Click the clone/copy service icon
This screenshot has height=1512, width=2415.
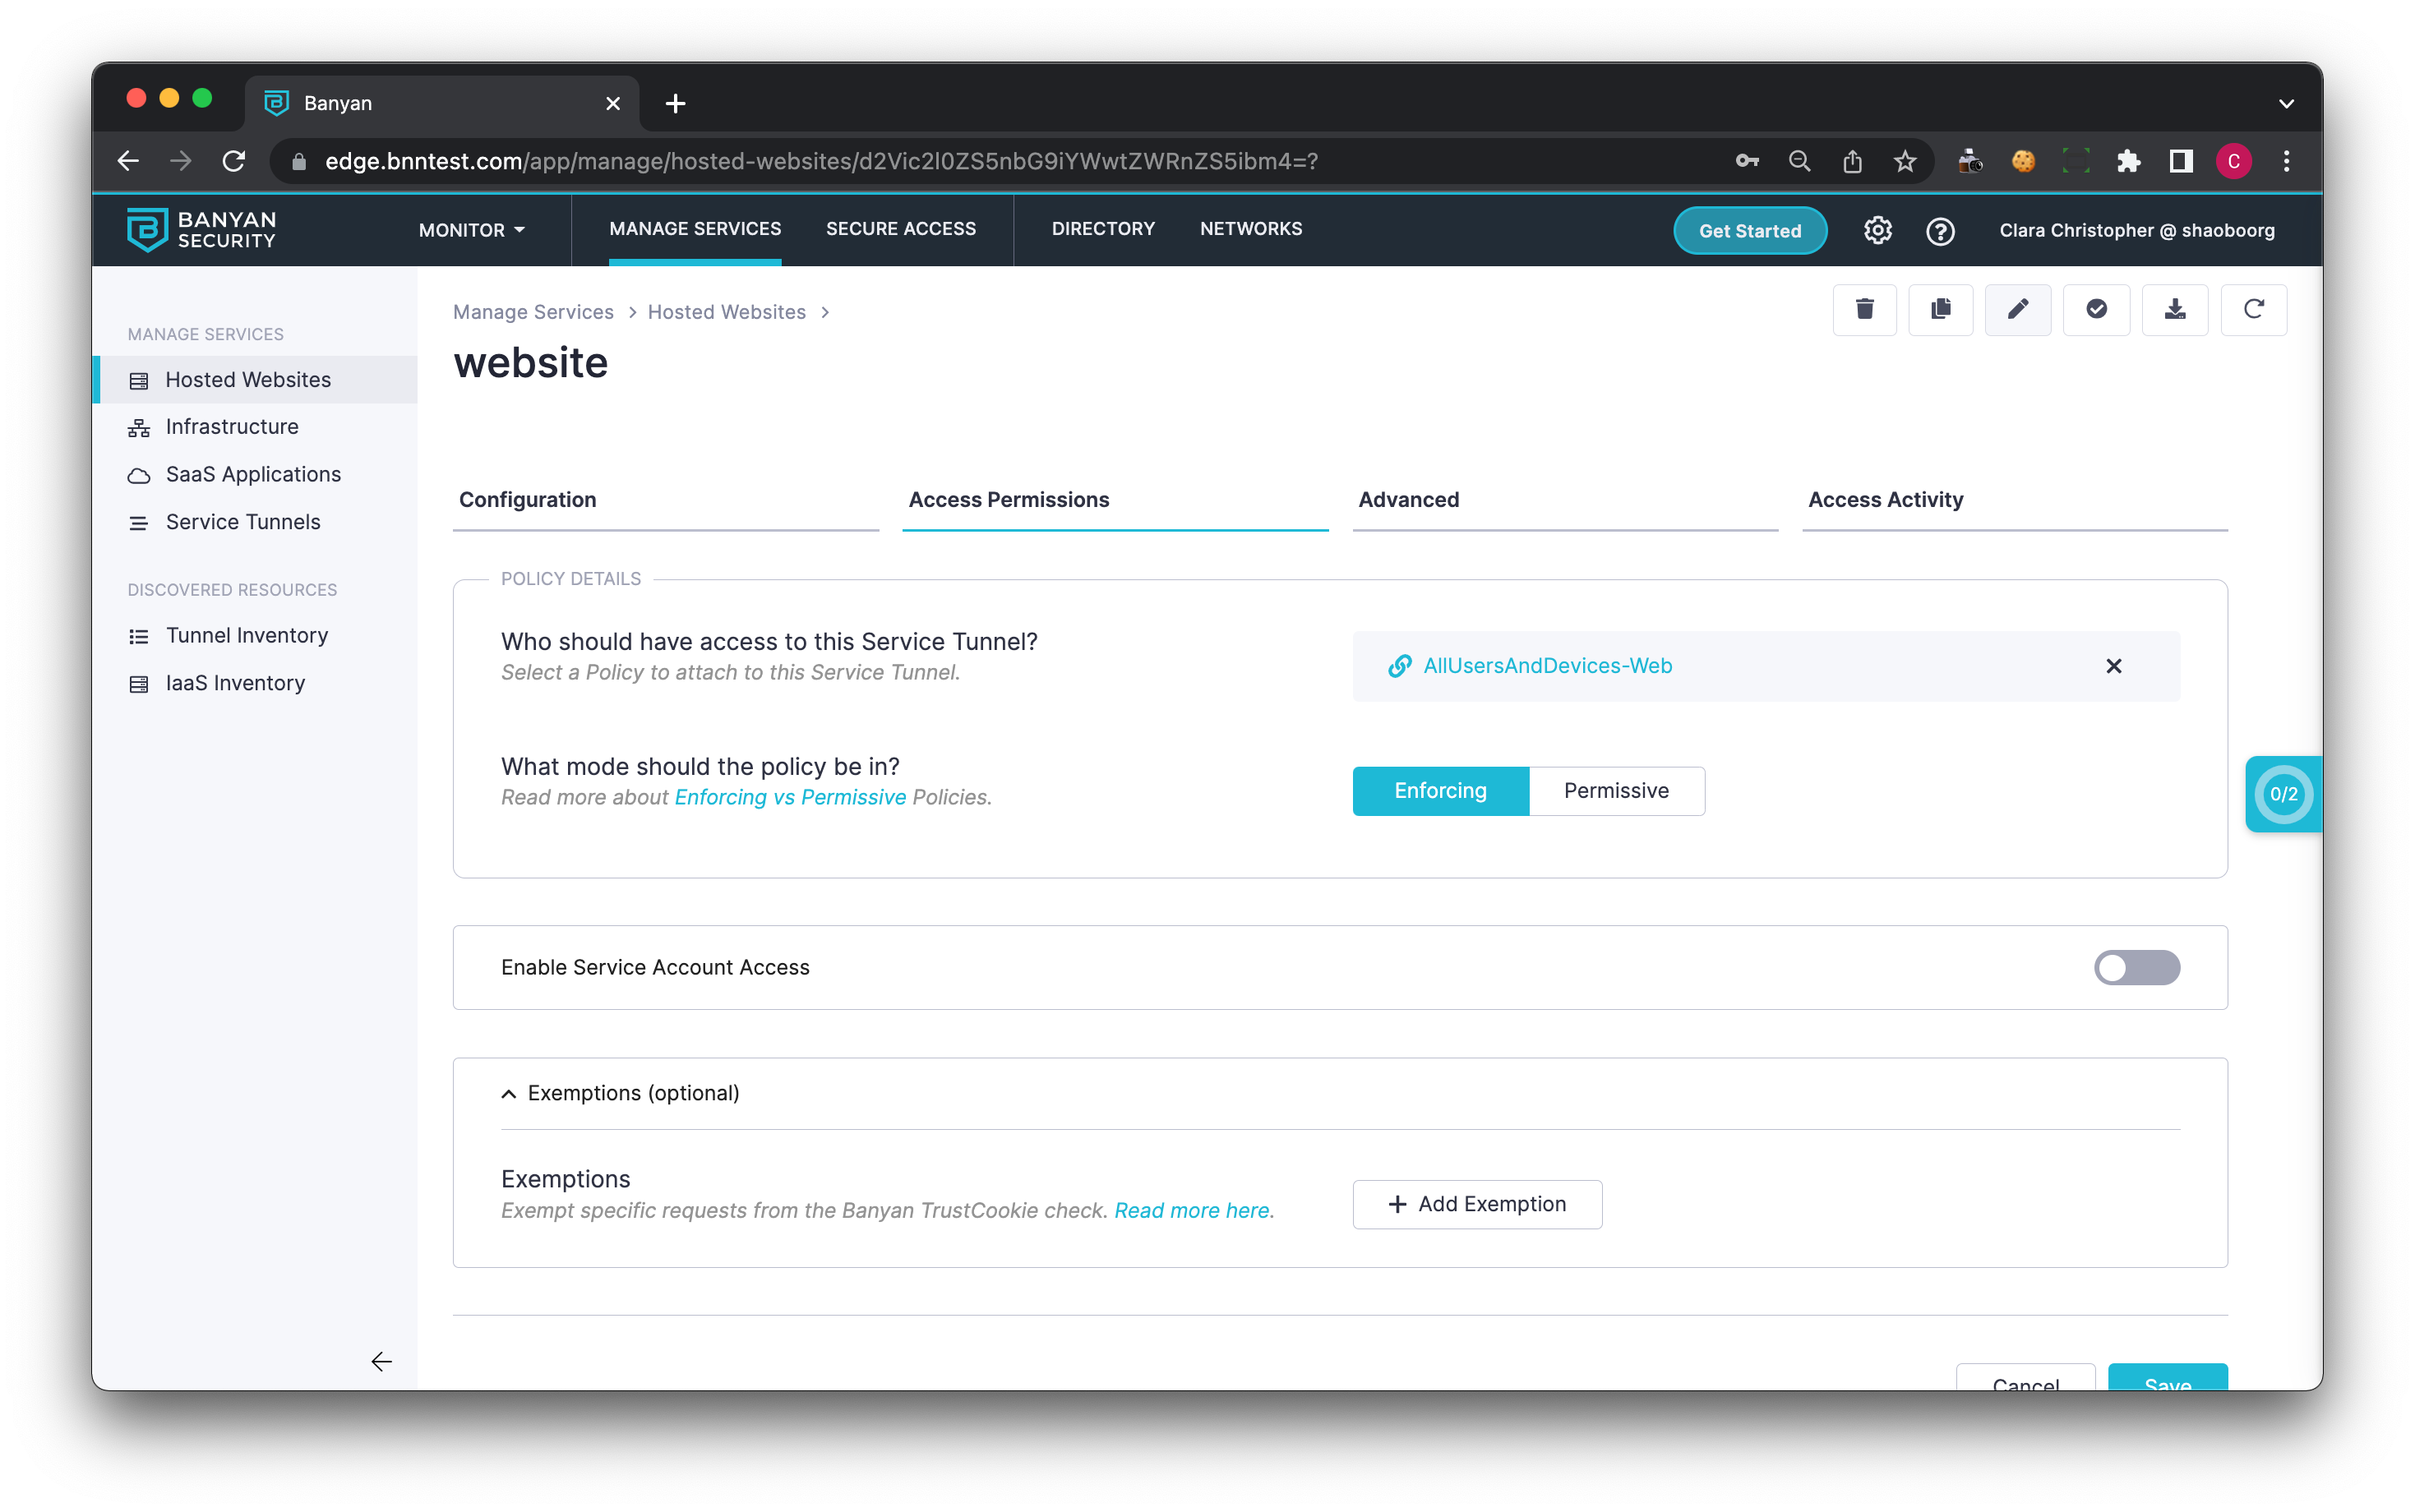coord(1940,310)
